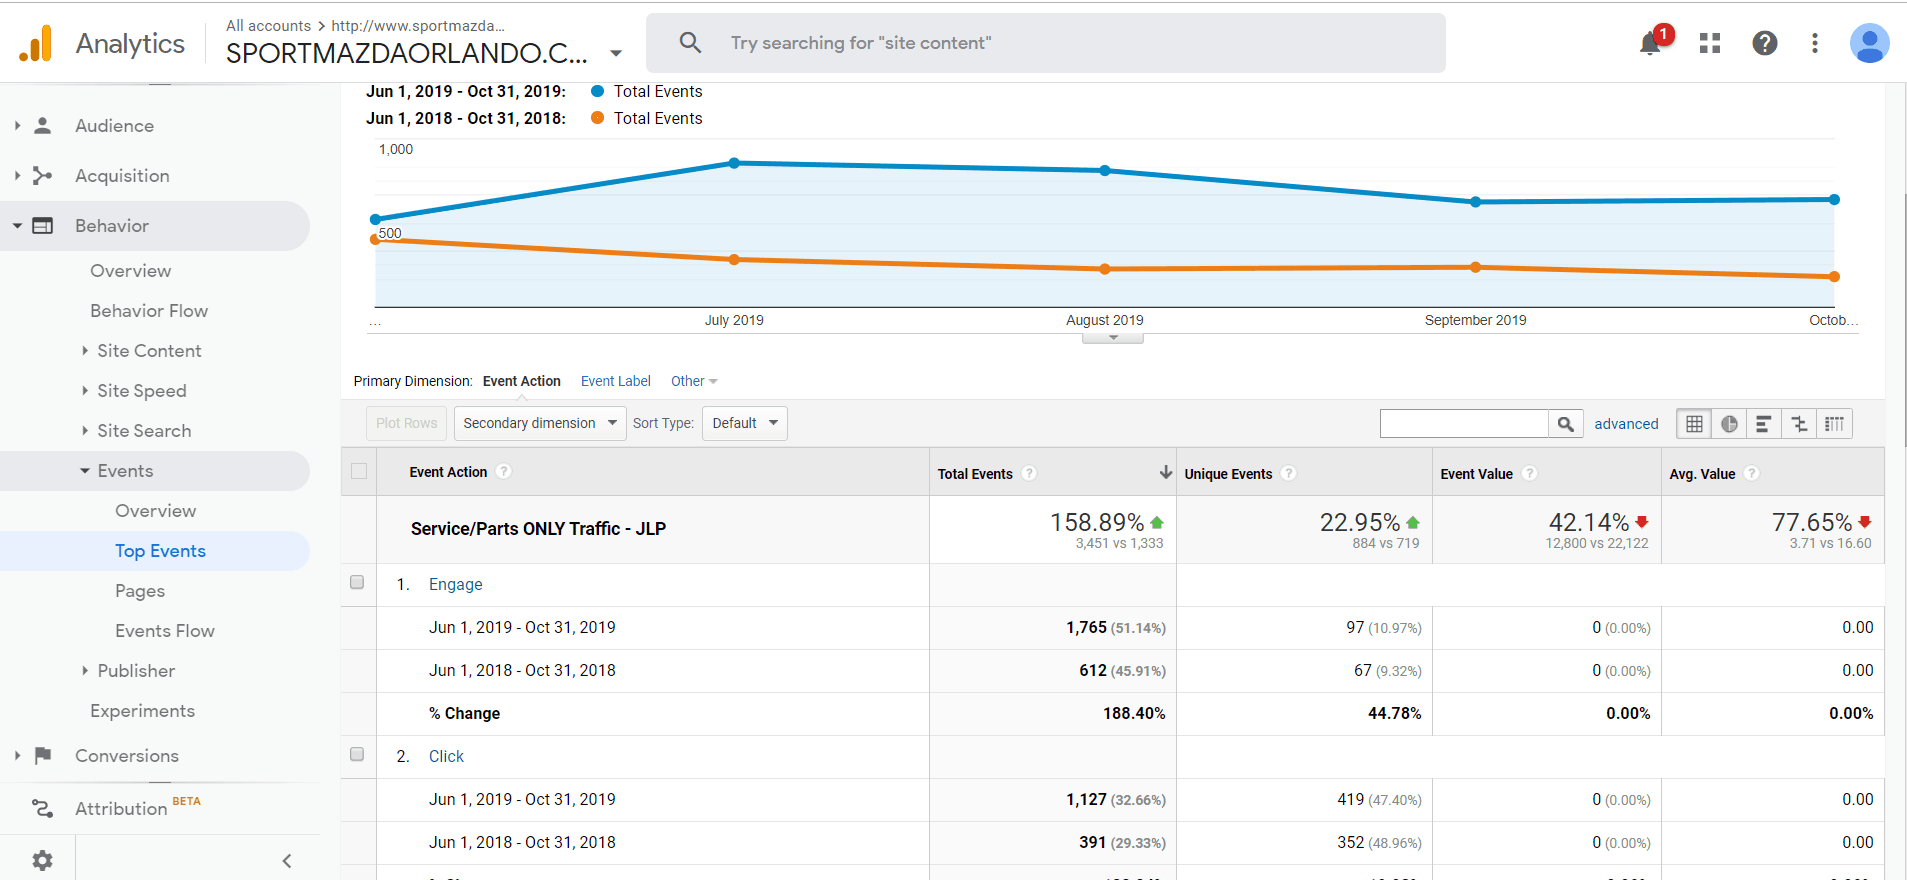
Task: Expand Site Content submenu
Action: [x=85, y=350]
